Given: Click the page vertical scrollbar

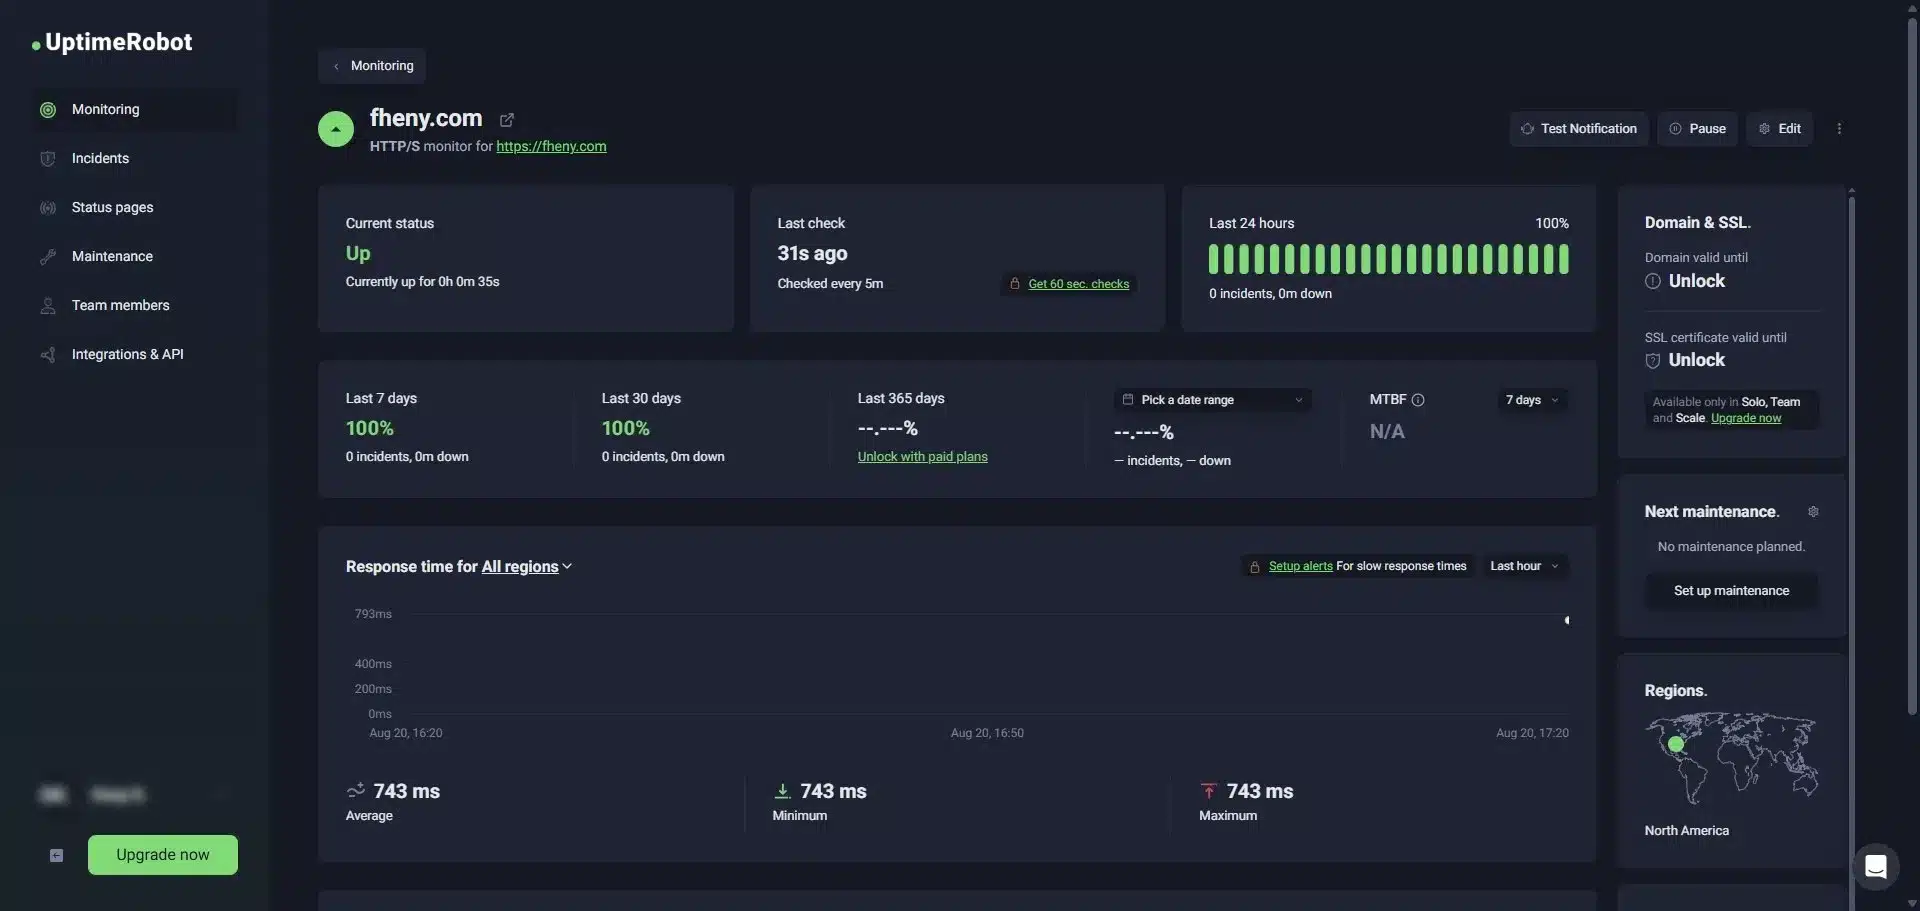Looking at the screenshot, I should click(1912, 365).
